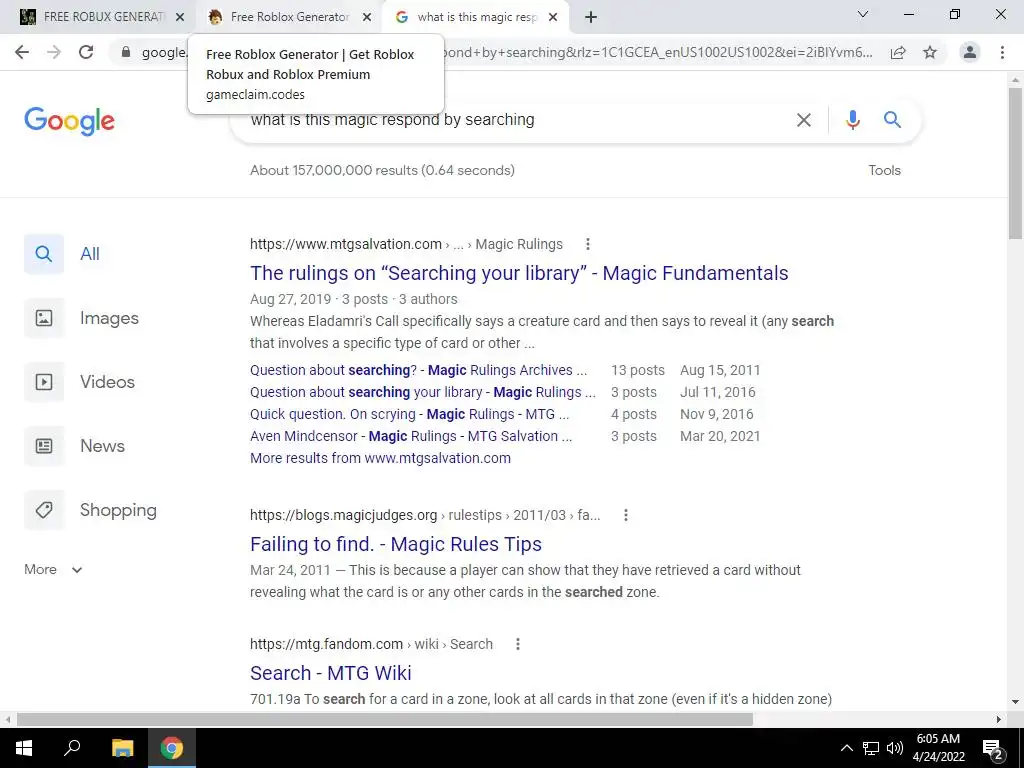Click the vertical page scrollbar thumb
The image size is (1024, 768).
coord(1015,163)
